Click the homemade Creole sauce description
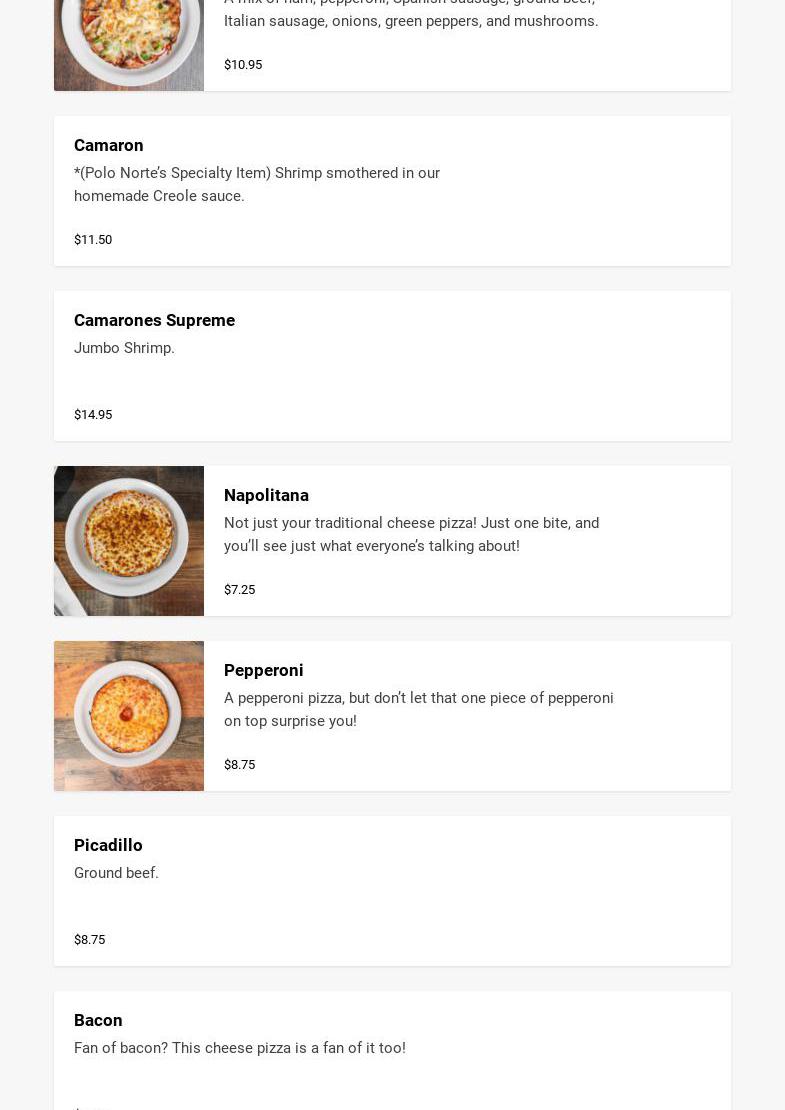Screen dimensions: 785x1110 (257, 184)
